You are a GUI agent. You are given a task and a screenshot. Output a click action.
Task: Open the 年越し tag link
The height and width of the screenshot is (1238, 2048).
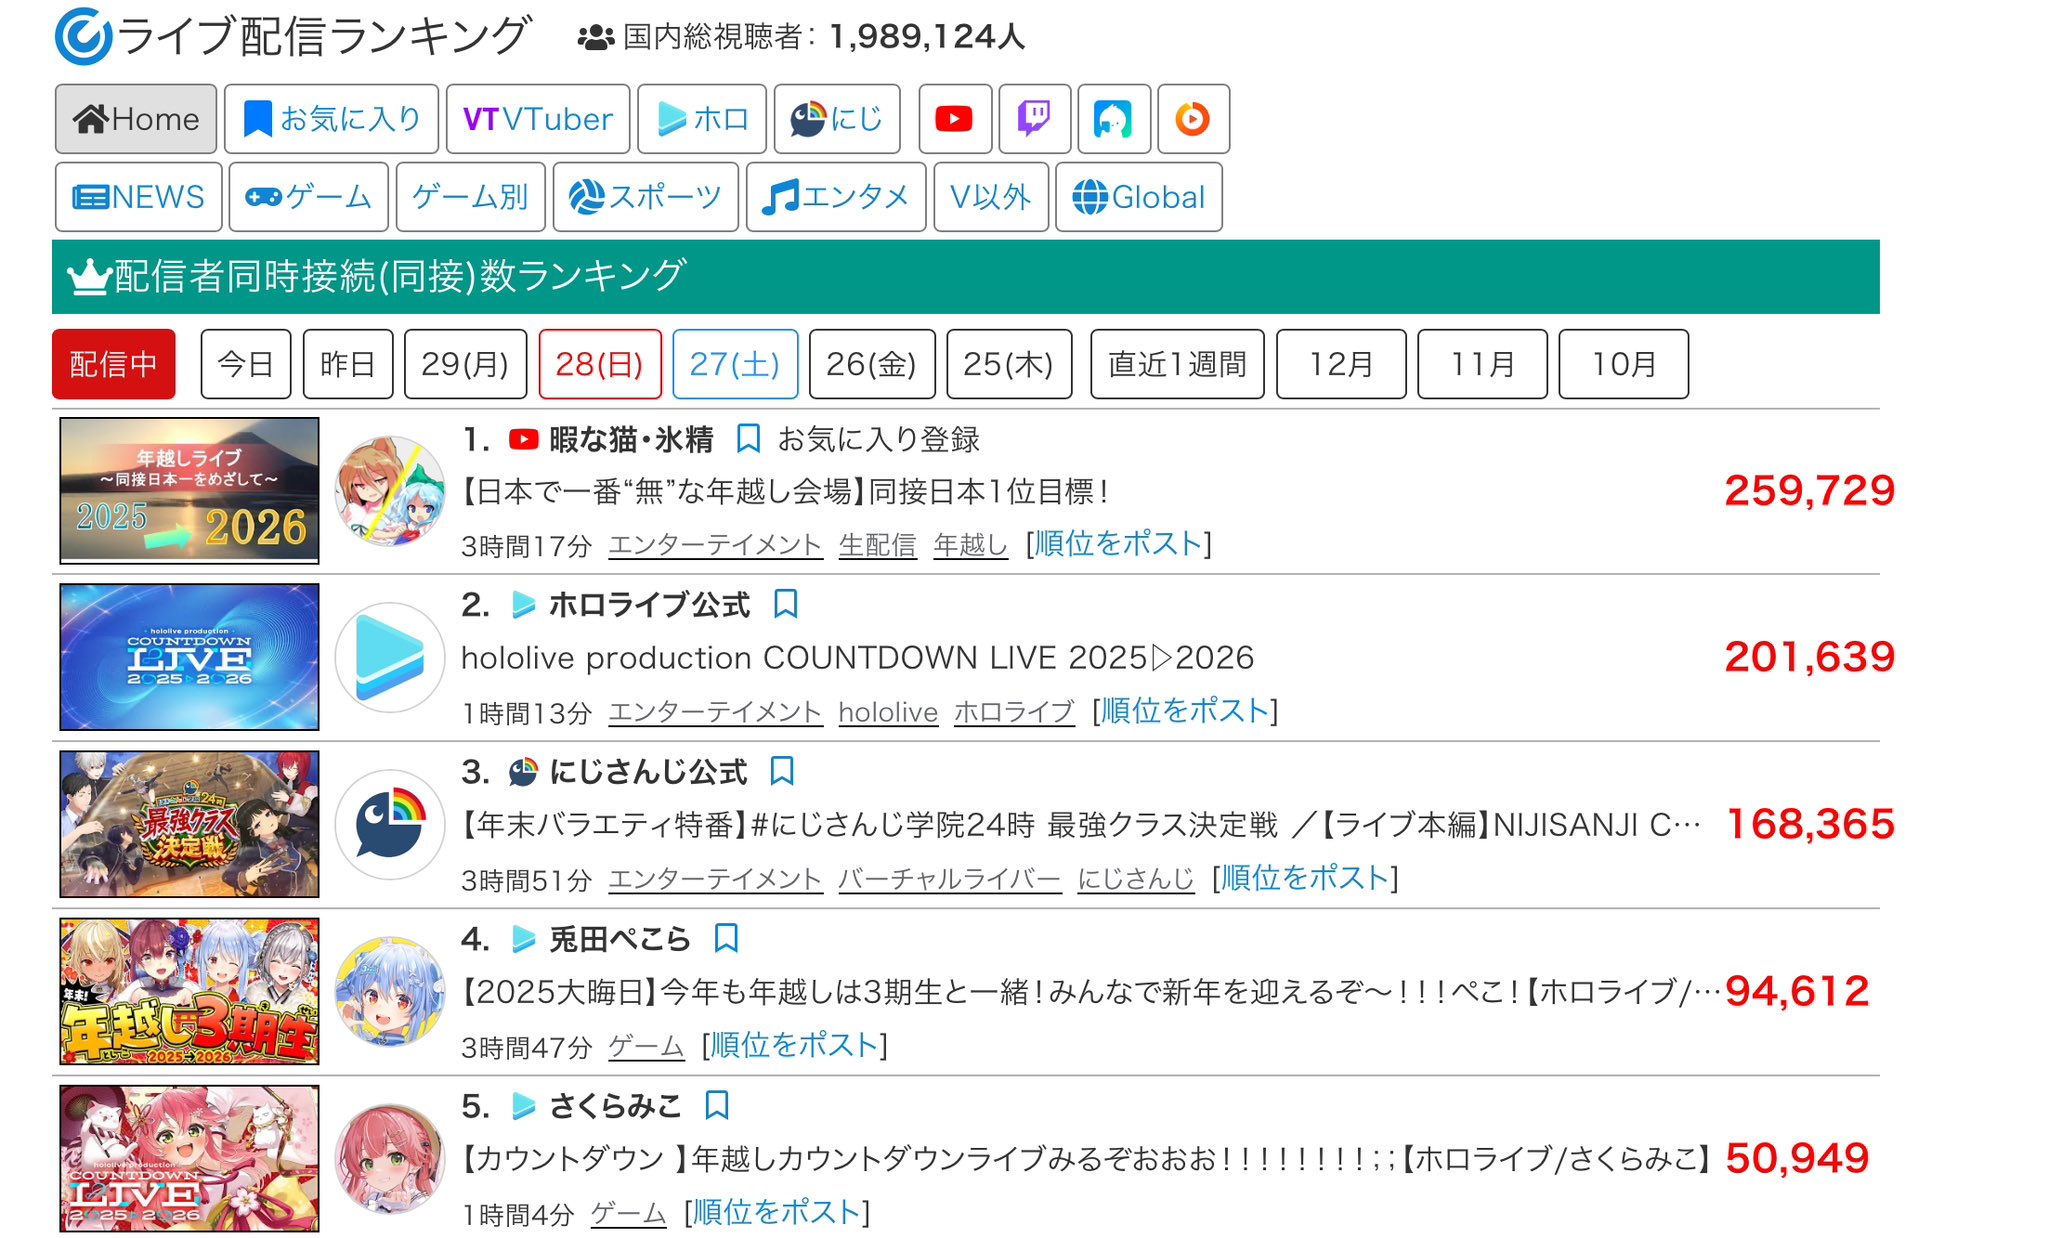pos(969,545)
